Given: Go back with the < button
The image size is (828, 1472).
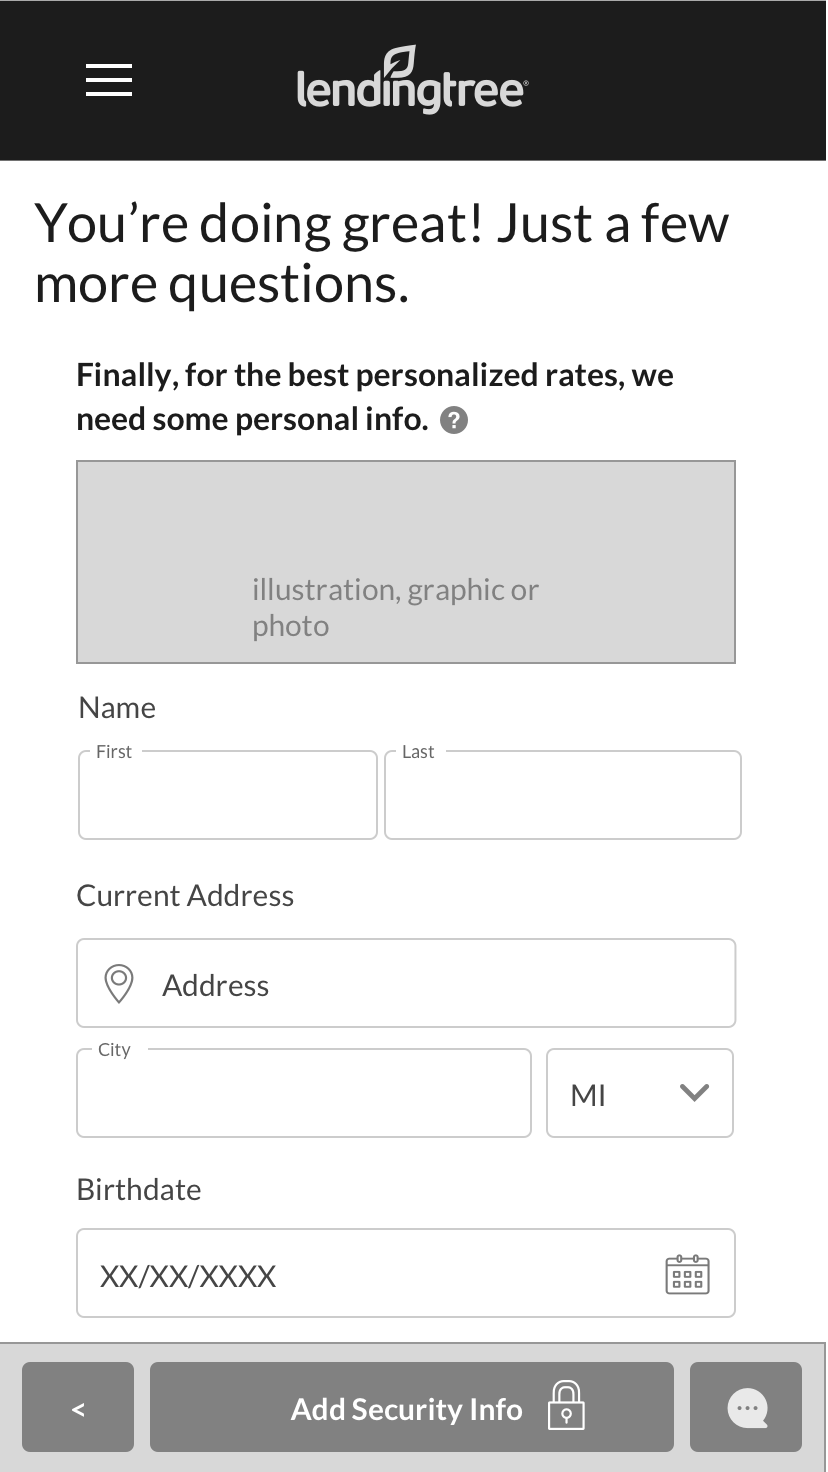Looking at the screenshot, I should [x=78, y=1407].
